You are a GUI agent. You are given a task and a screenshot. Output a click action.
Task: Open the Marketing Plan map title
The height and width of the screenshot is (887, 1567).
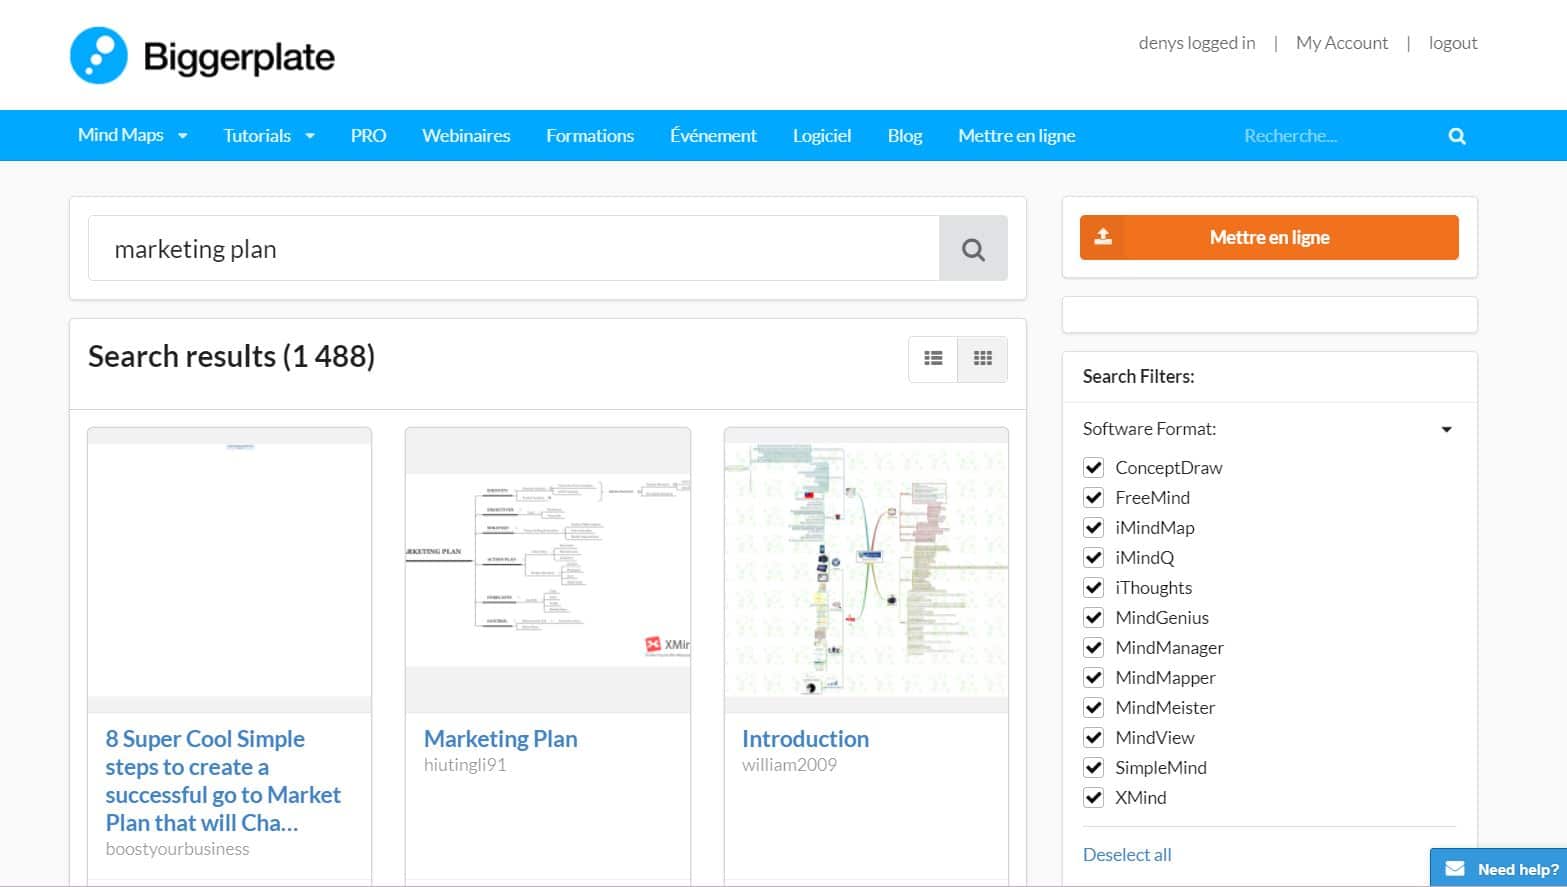pos(500,739)
